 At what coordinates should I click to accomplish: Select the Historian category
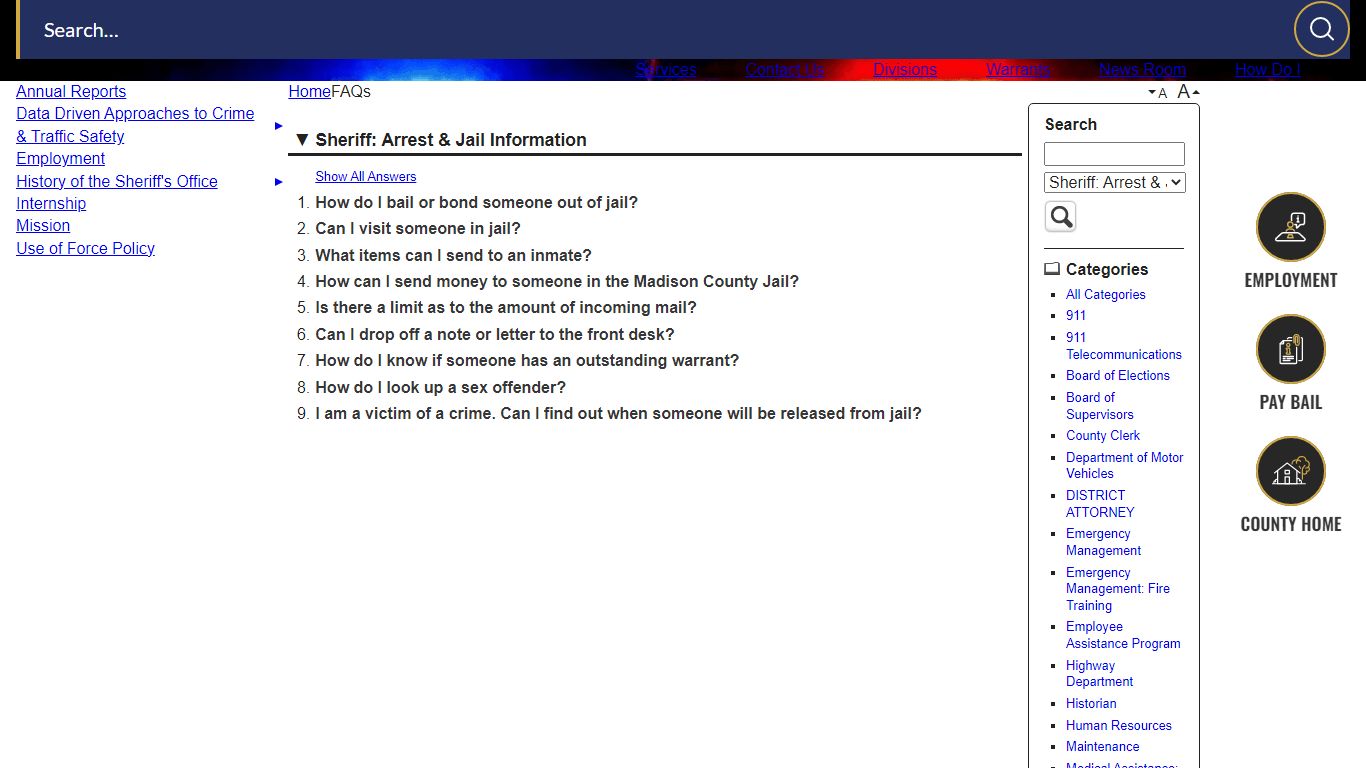point(1091,704)
